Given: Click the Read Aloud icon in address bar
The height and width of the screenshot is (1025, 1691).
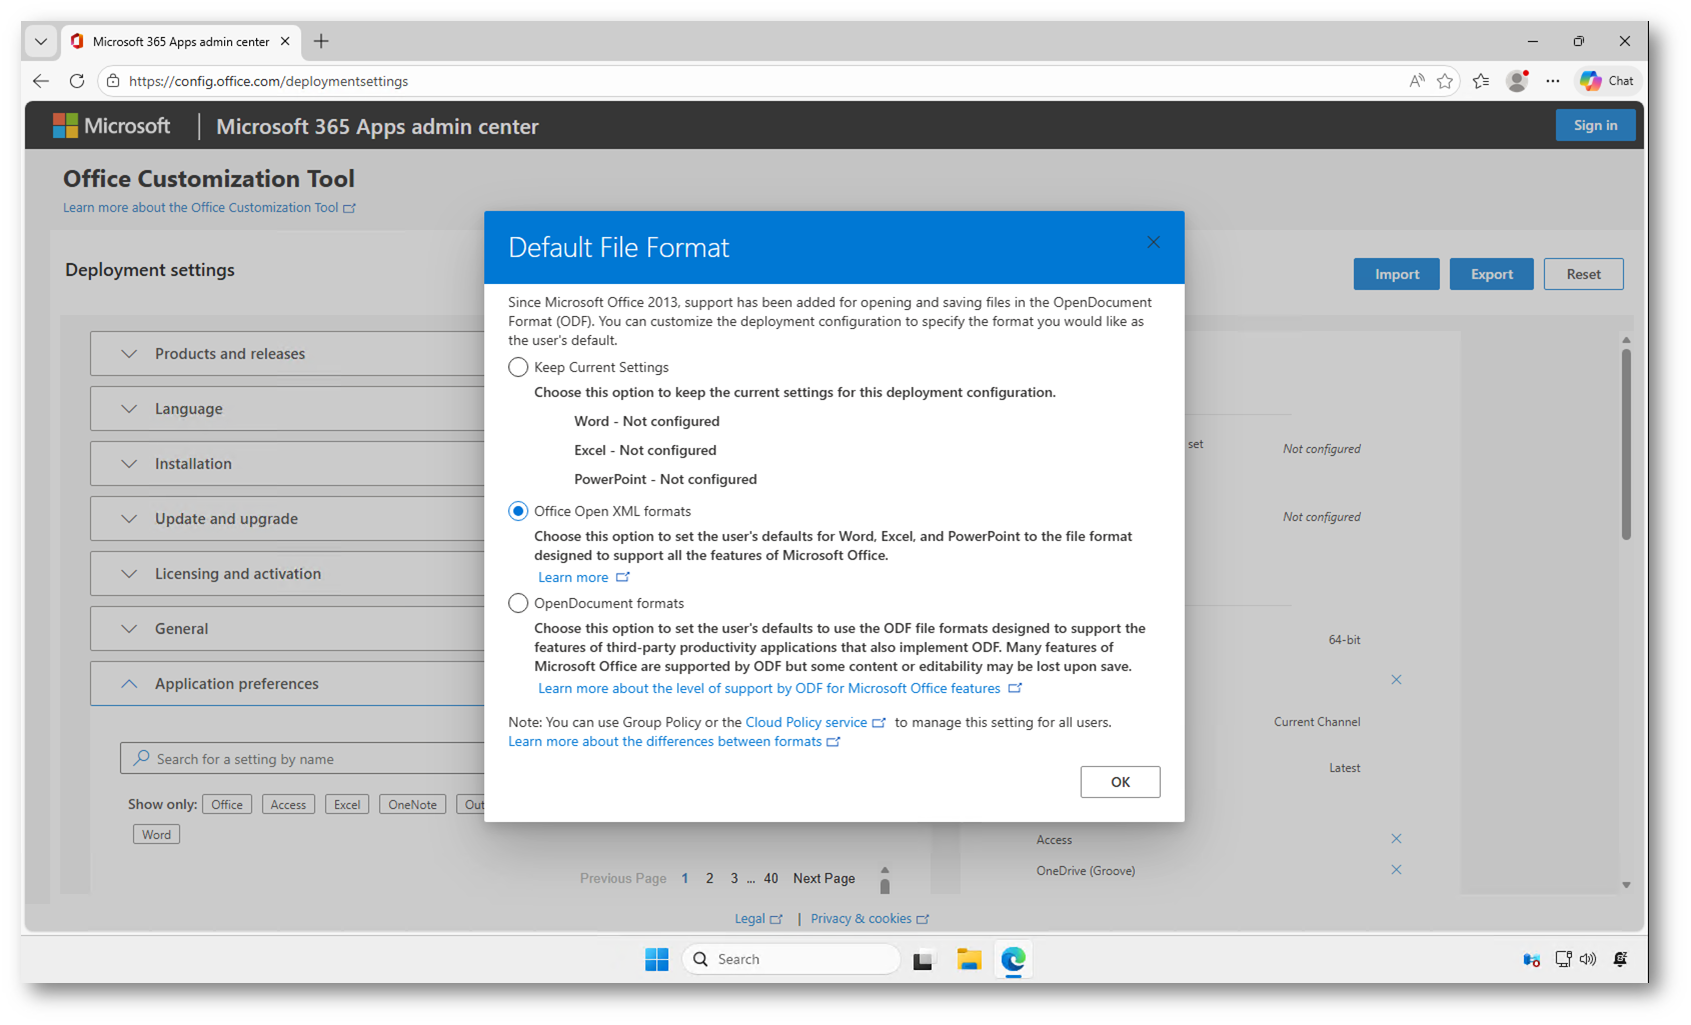Looking at the screenshot, I should (x=1416, y=81).
